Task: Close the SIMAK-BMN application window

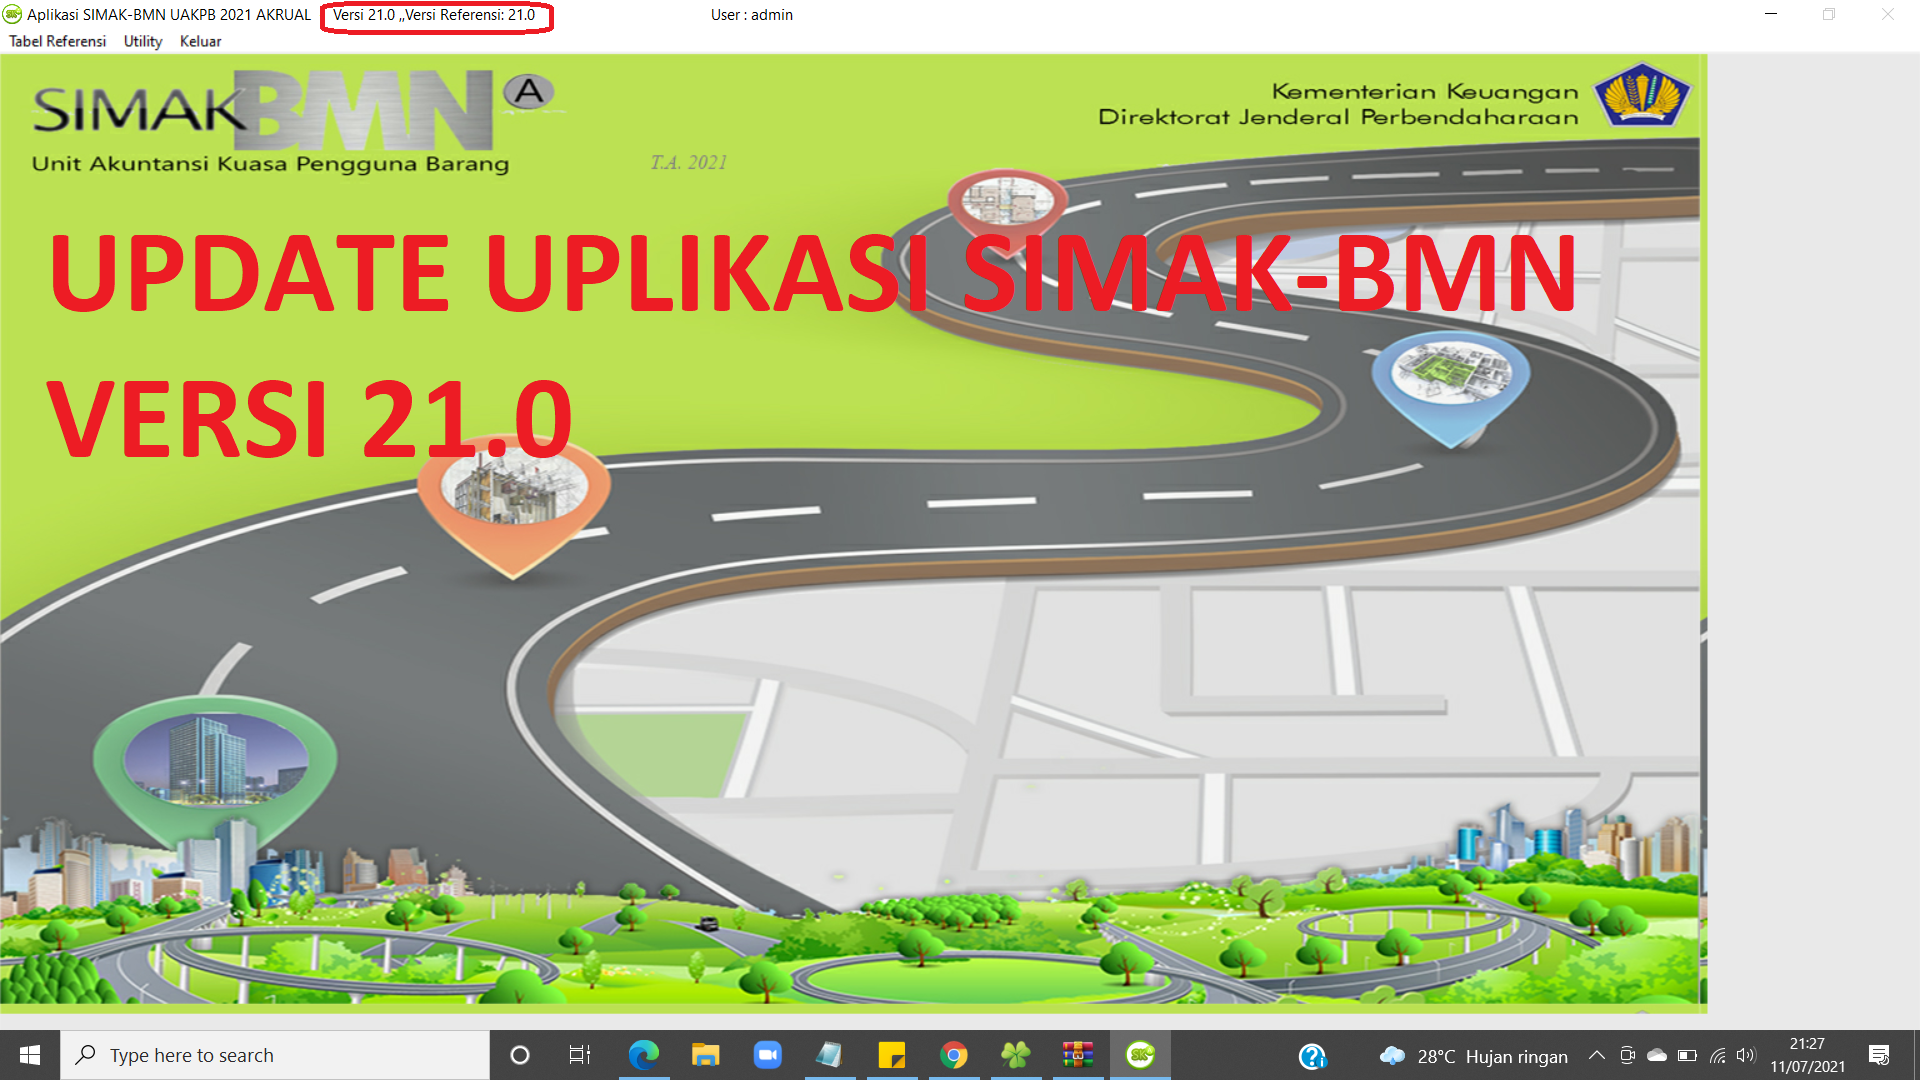Action: click(x=1888, y=14)
